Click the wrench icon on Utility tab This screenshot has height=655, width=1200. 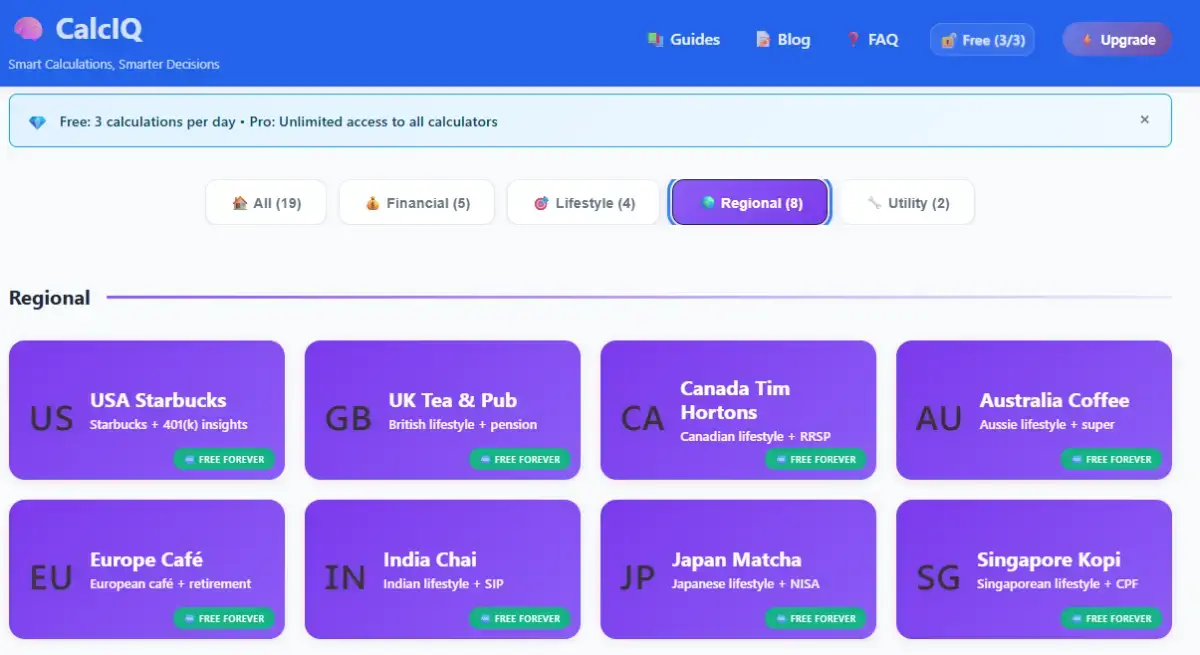875,203
